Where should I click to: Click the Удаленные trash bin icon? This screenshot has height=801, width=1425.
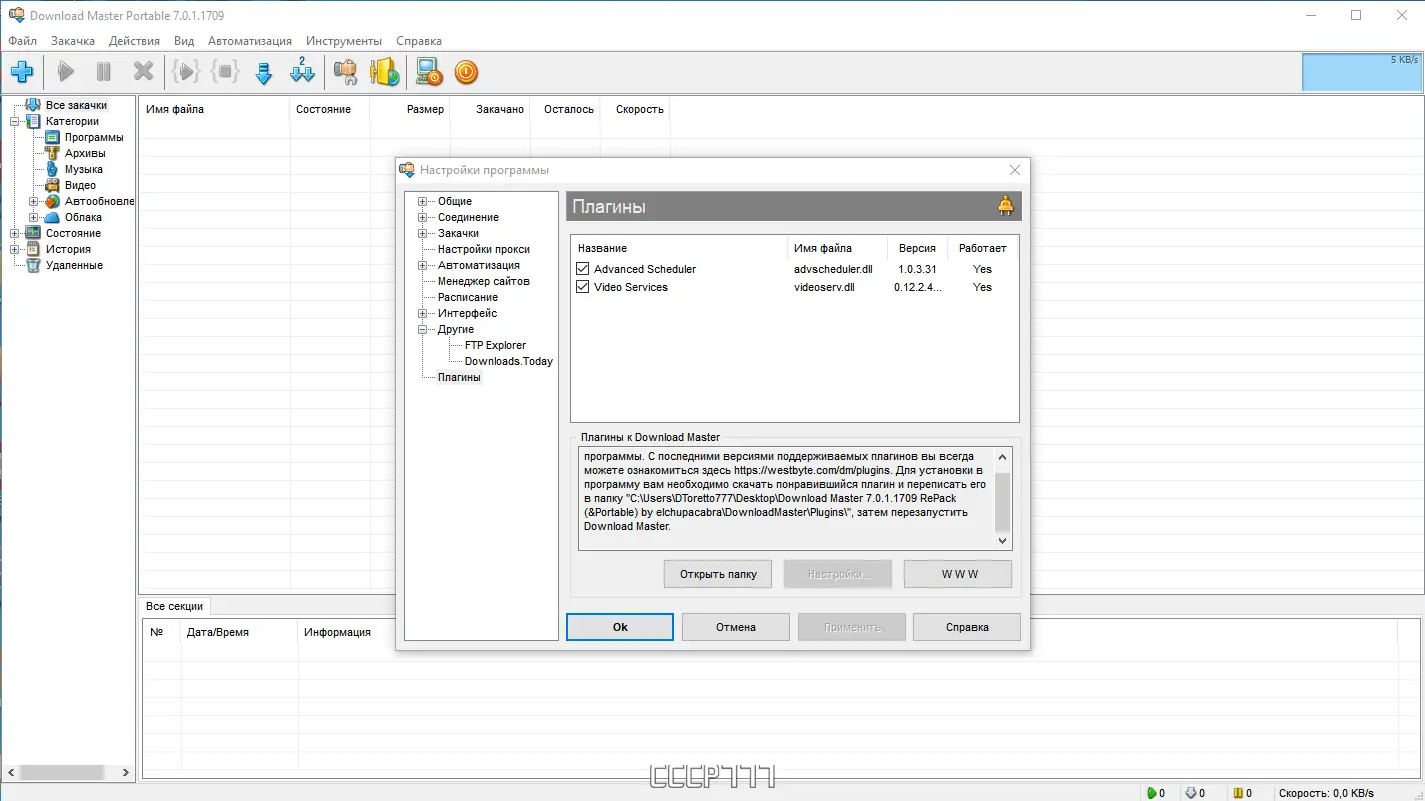coord(33,265)
